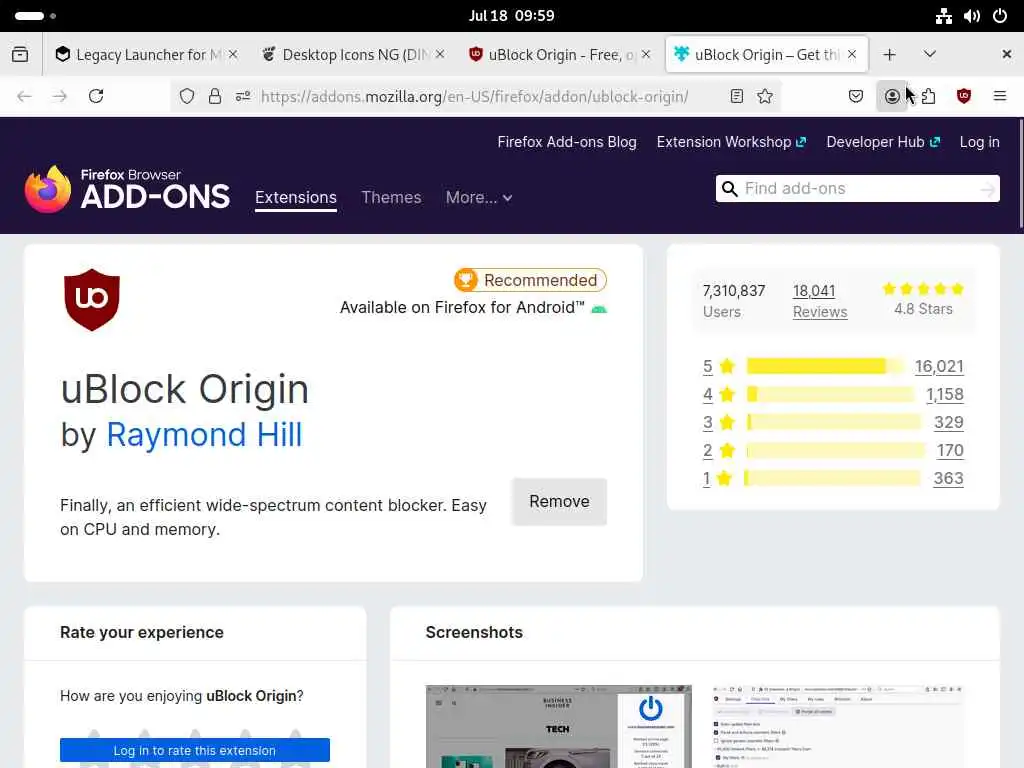List all tabs dropdown arrow
The width and height of the screenshot is (1024, 768).
tap(929, 55)
